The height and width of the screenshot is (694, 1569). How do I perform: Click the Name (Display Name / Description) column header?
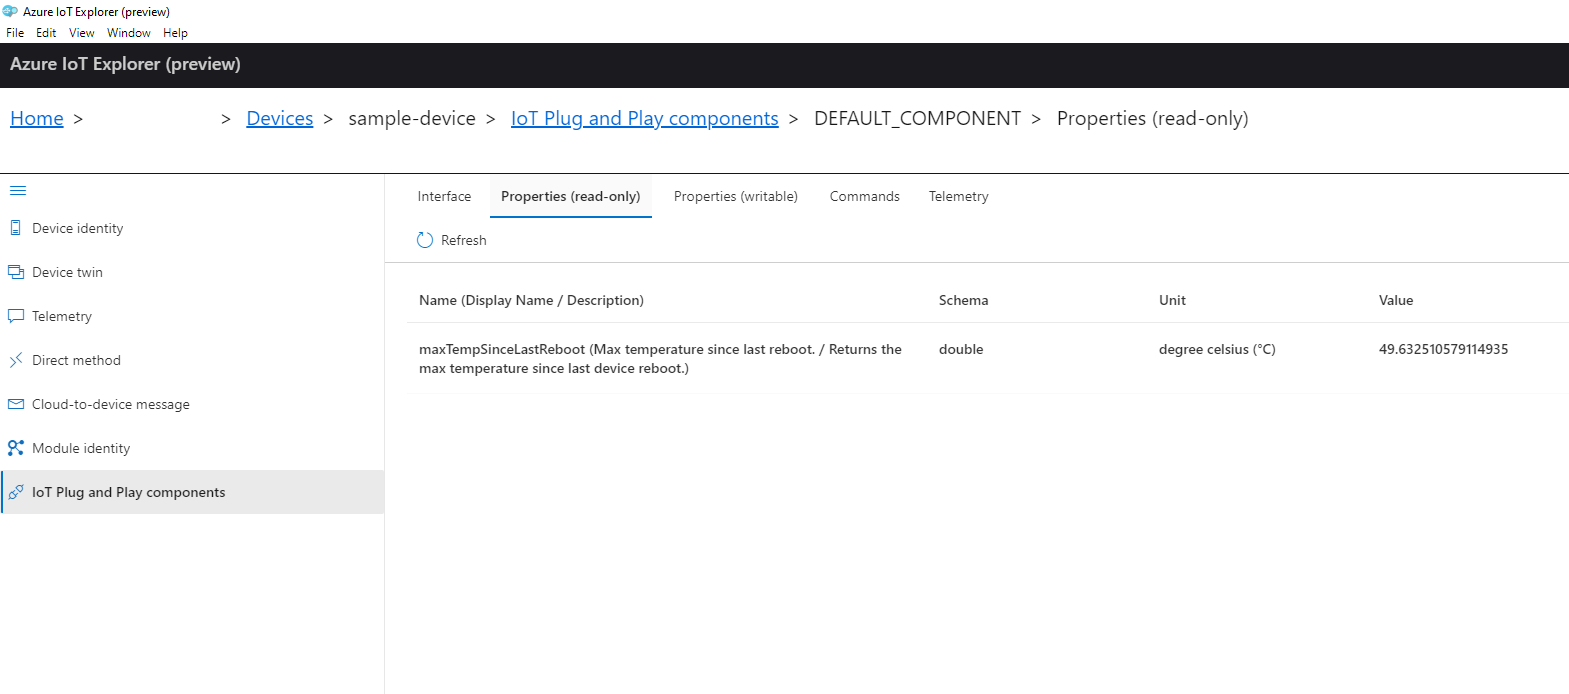(531, 300)
